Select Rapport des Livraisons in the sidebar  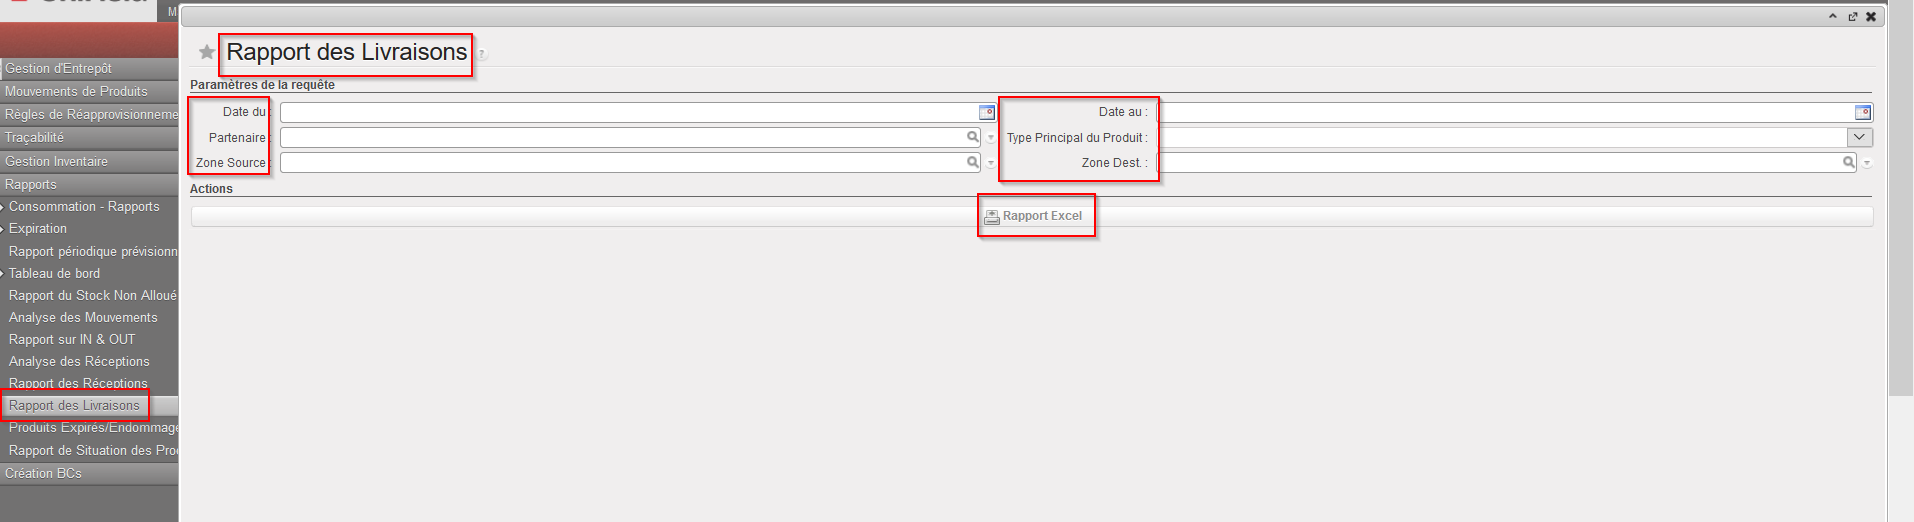pos(74,405)
